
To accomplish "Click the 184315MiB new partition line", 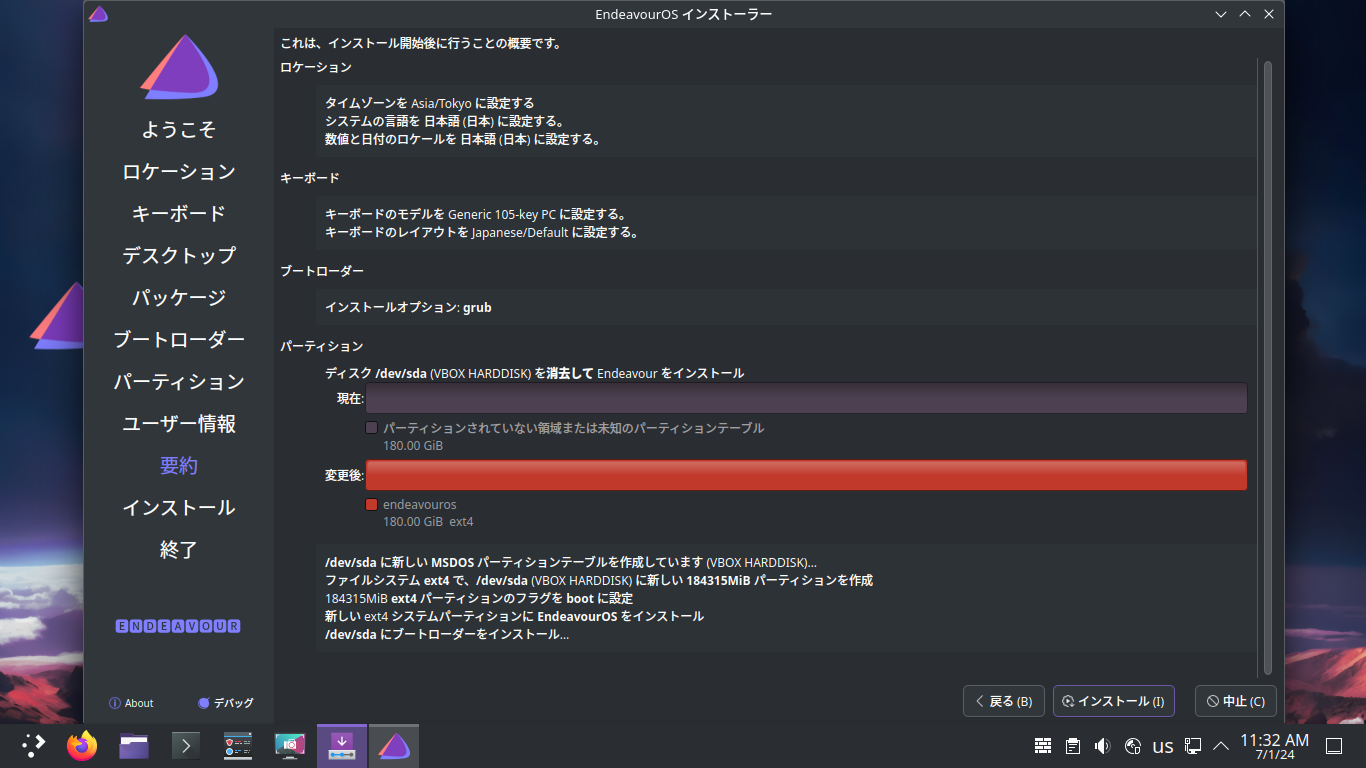I will (599, 580).
